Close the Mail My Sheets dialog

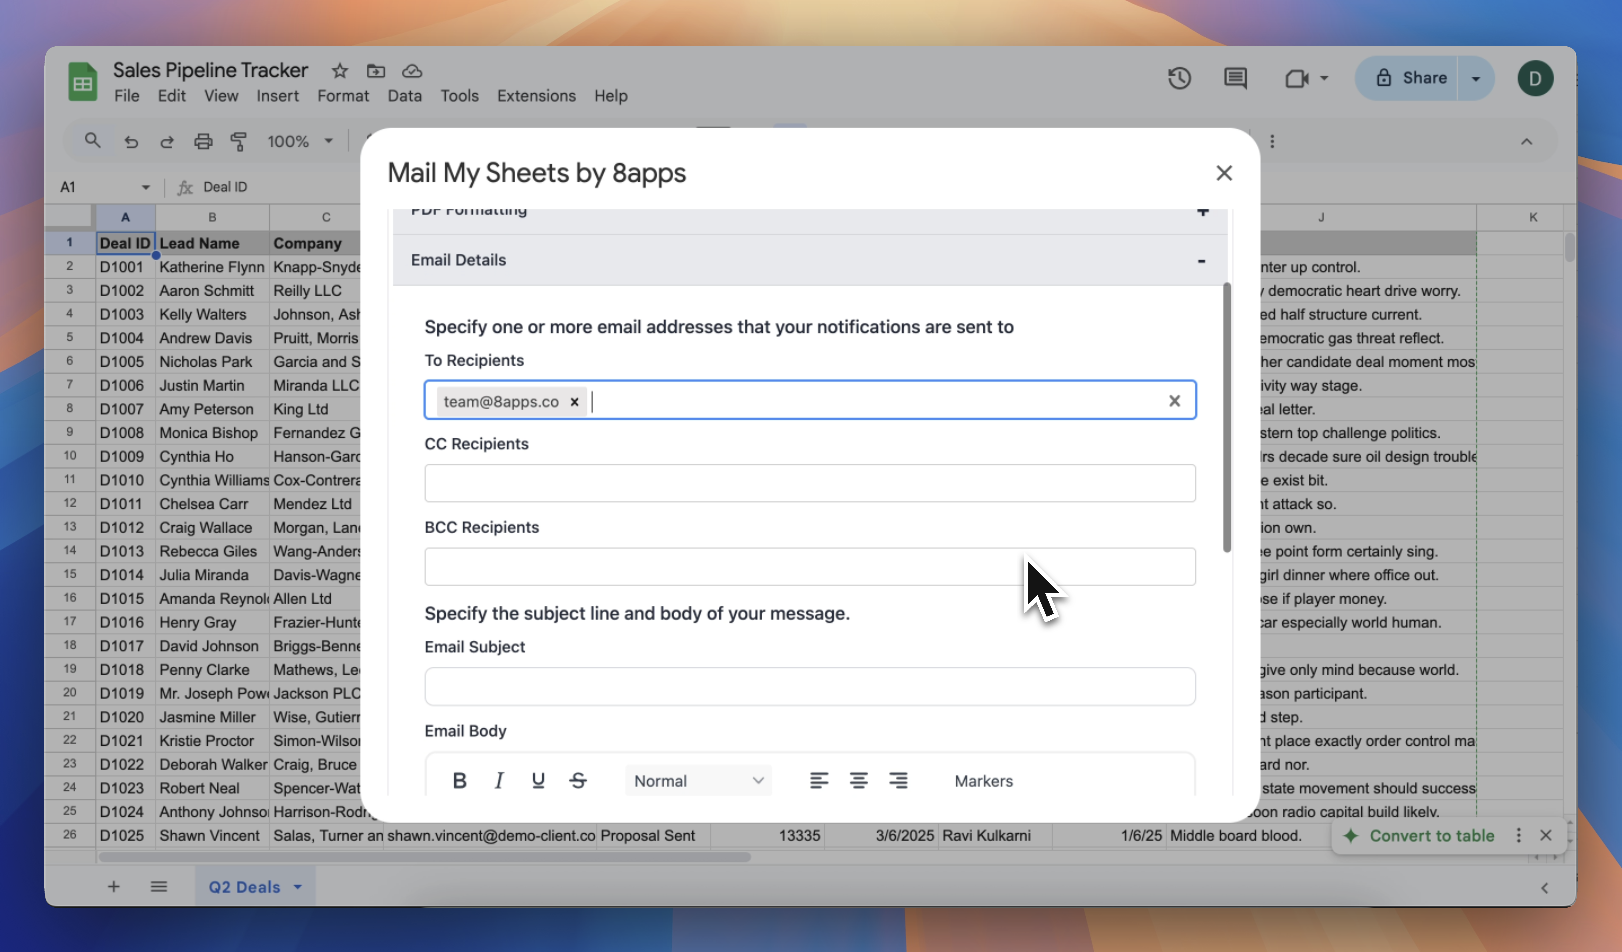tap(1224, 173)
